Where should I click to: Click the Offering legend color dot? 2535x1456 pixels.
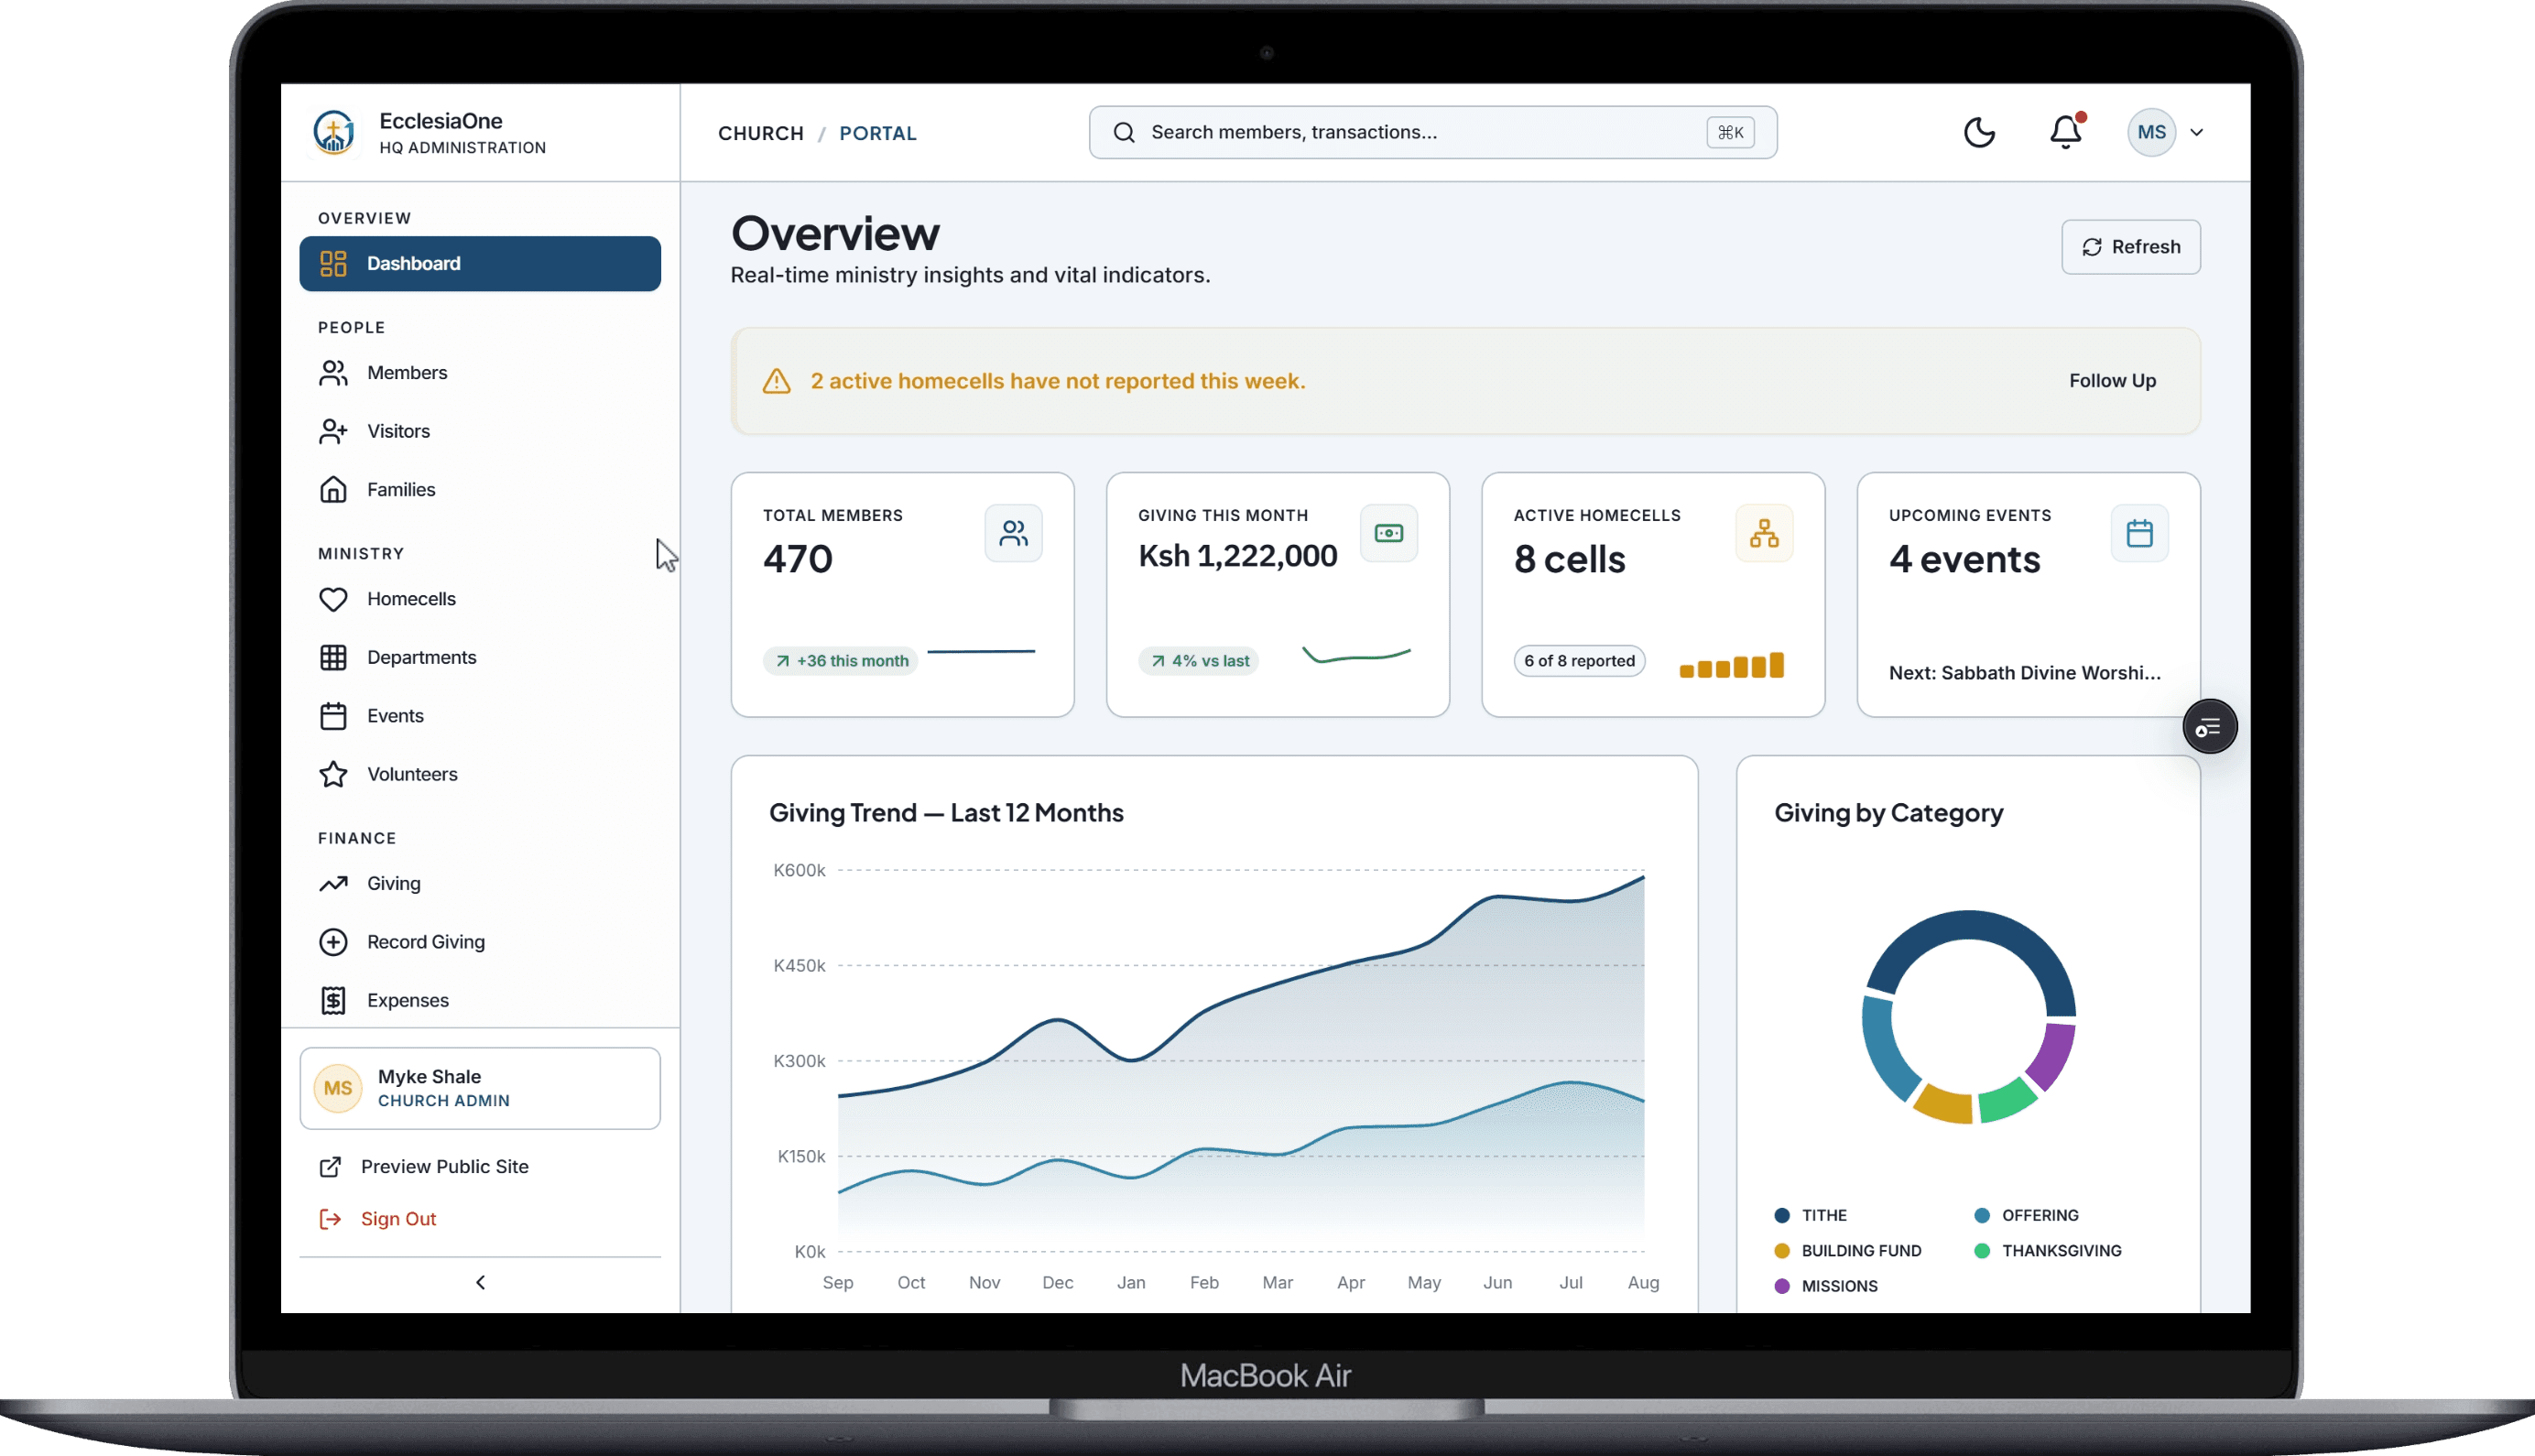click(1981, 1215)
